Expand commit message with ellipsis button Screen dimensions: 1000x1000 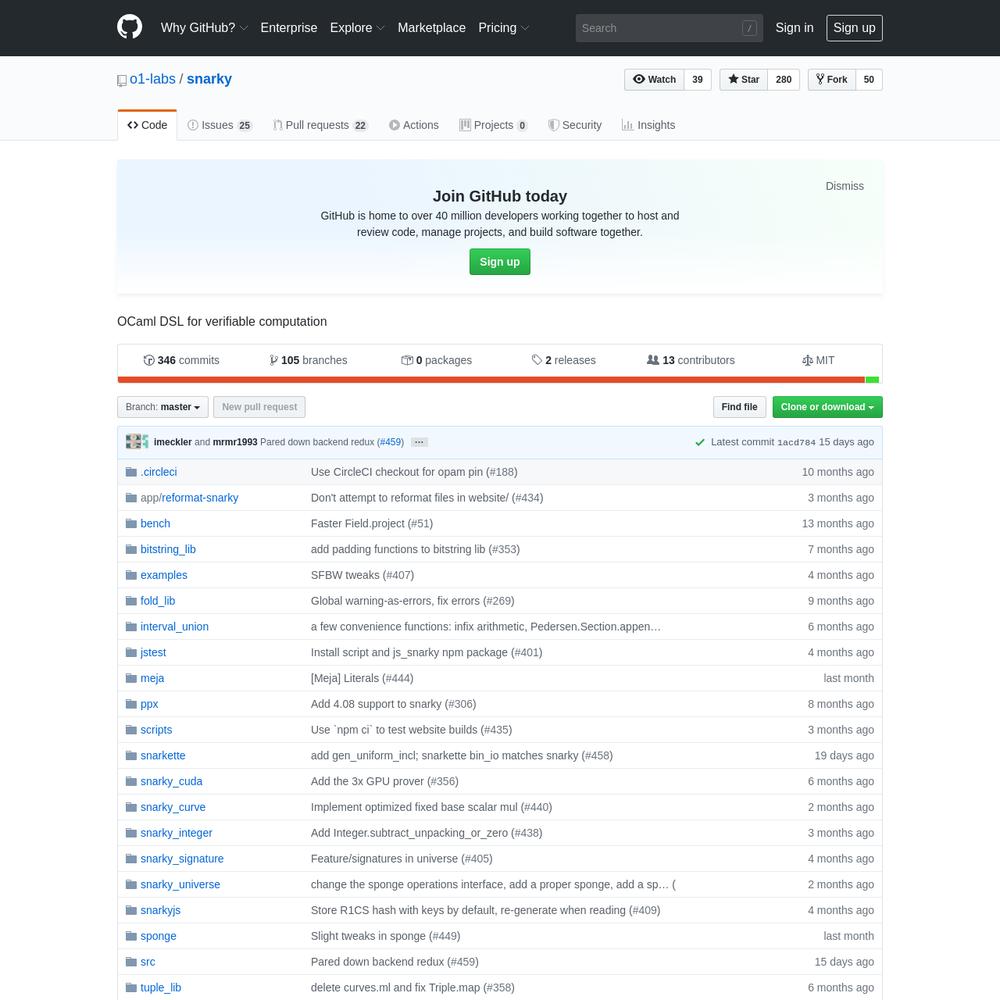419,442
